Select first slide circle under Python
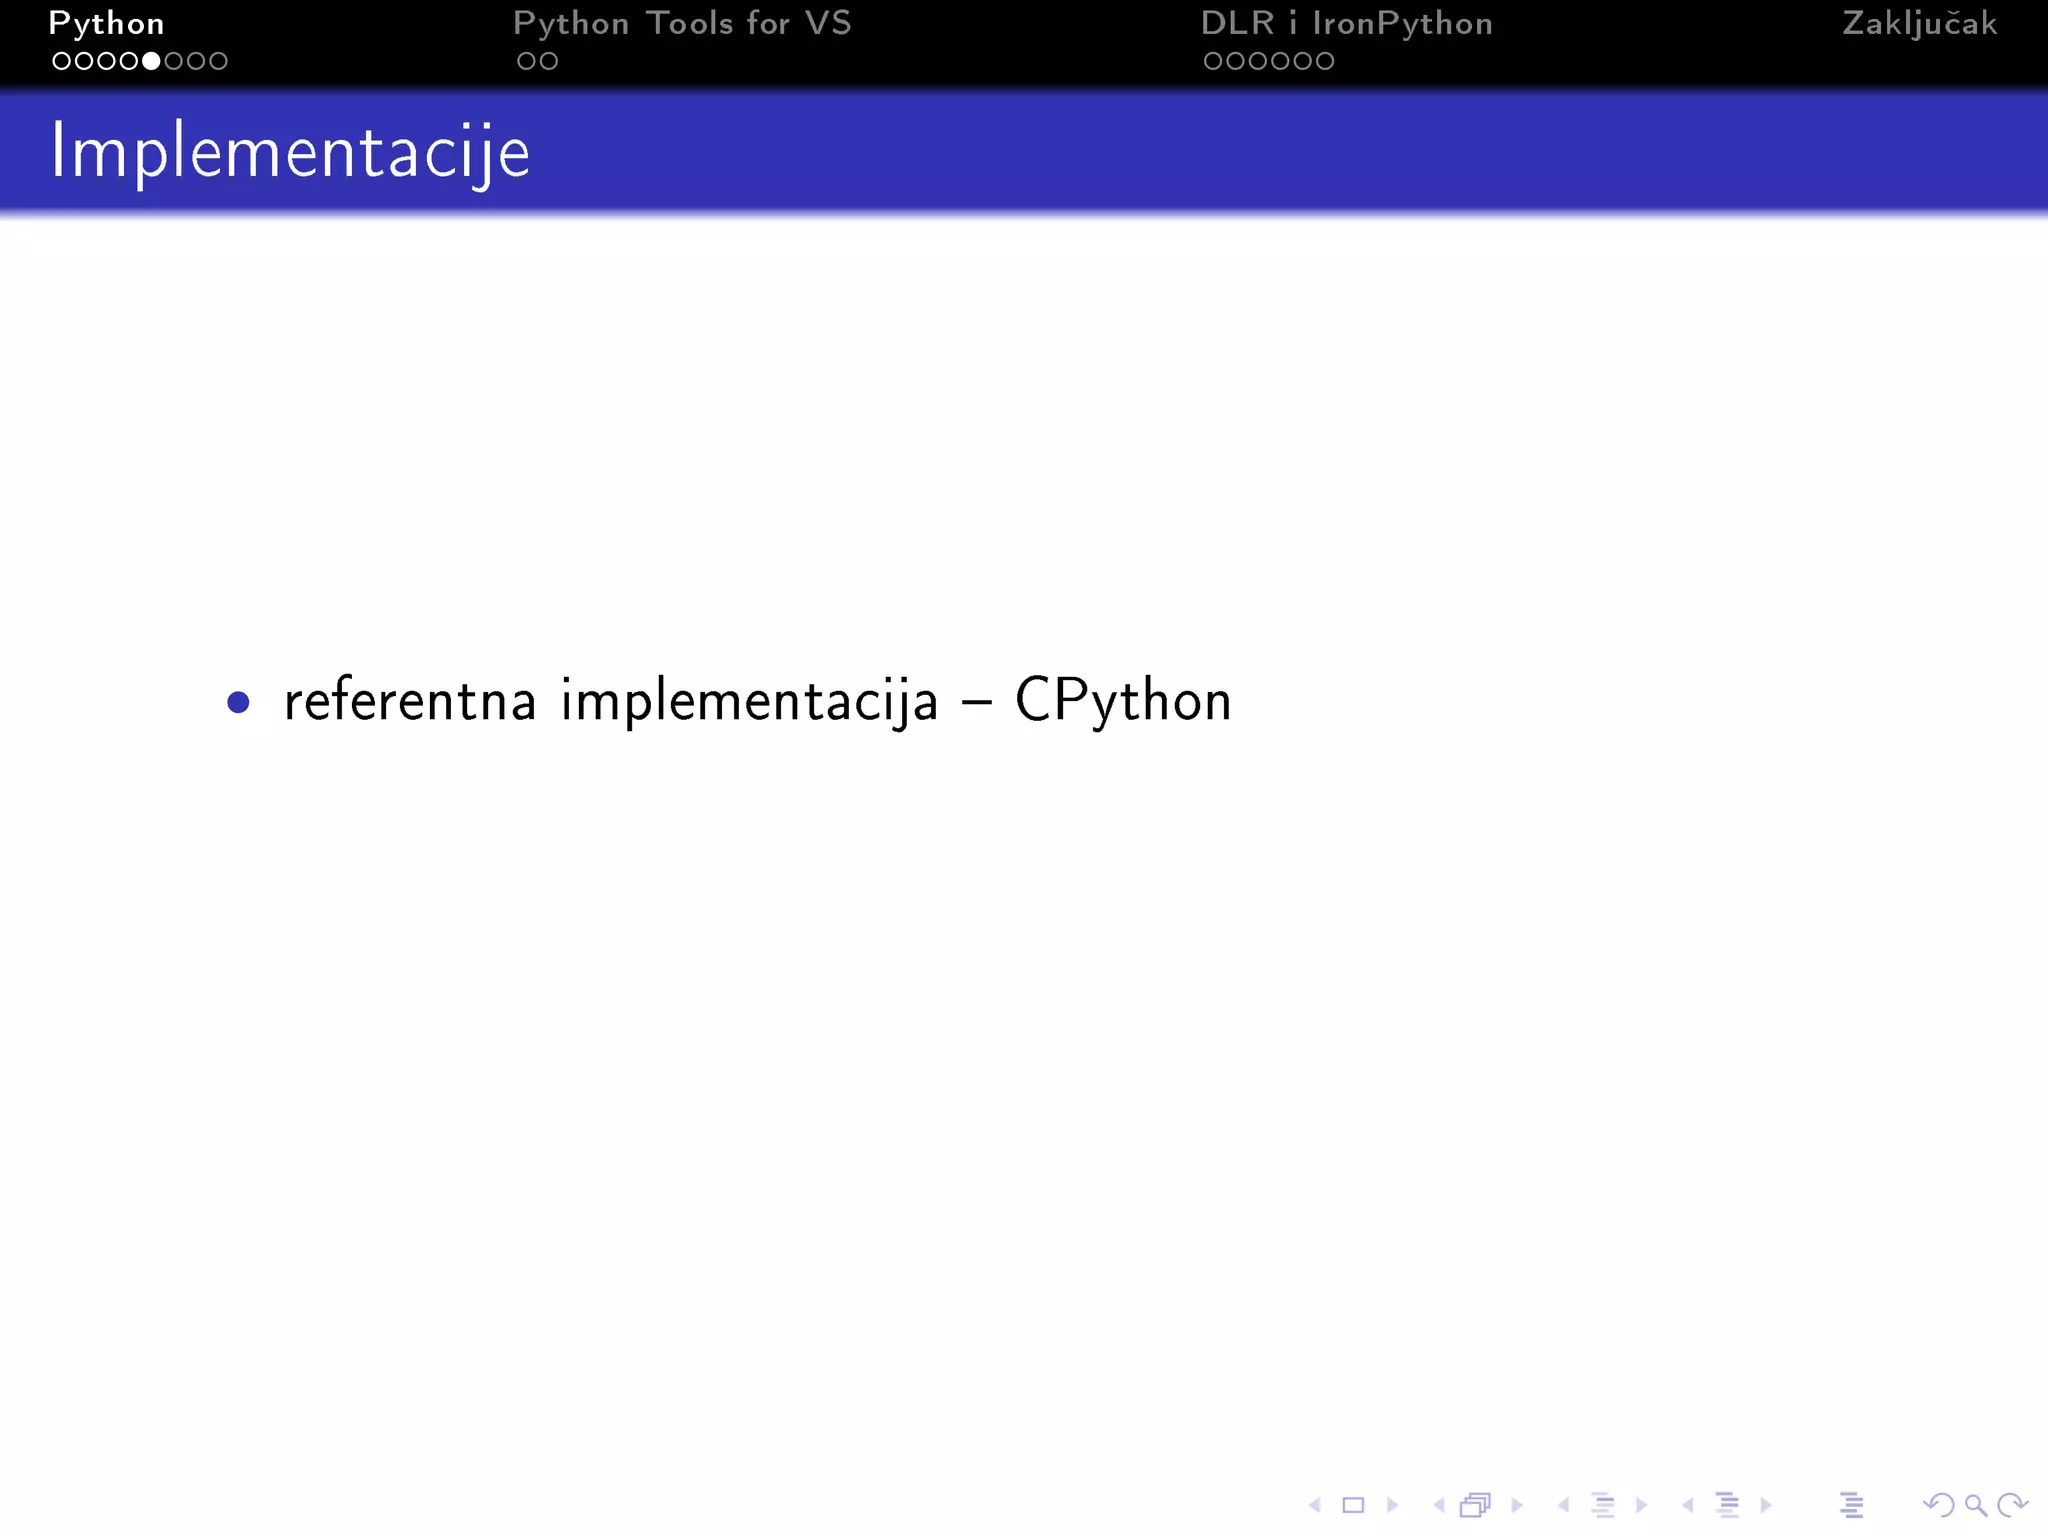This screenshot has height=1536, width=2048. tap(61, 61)
